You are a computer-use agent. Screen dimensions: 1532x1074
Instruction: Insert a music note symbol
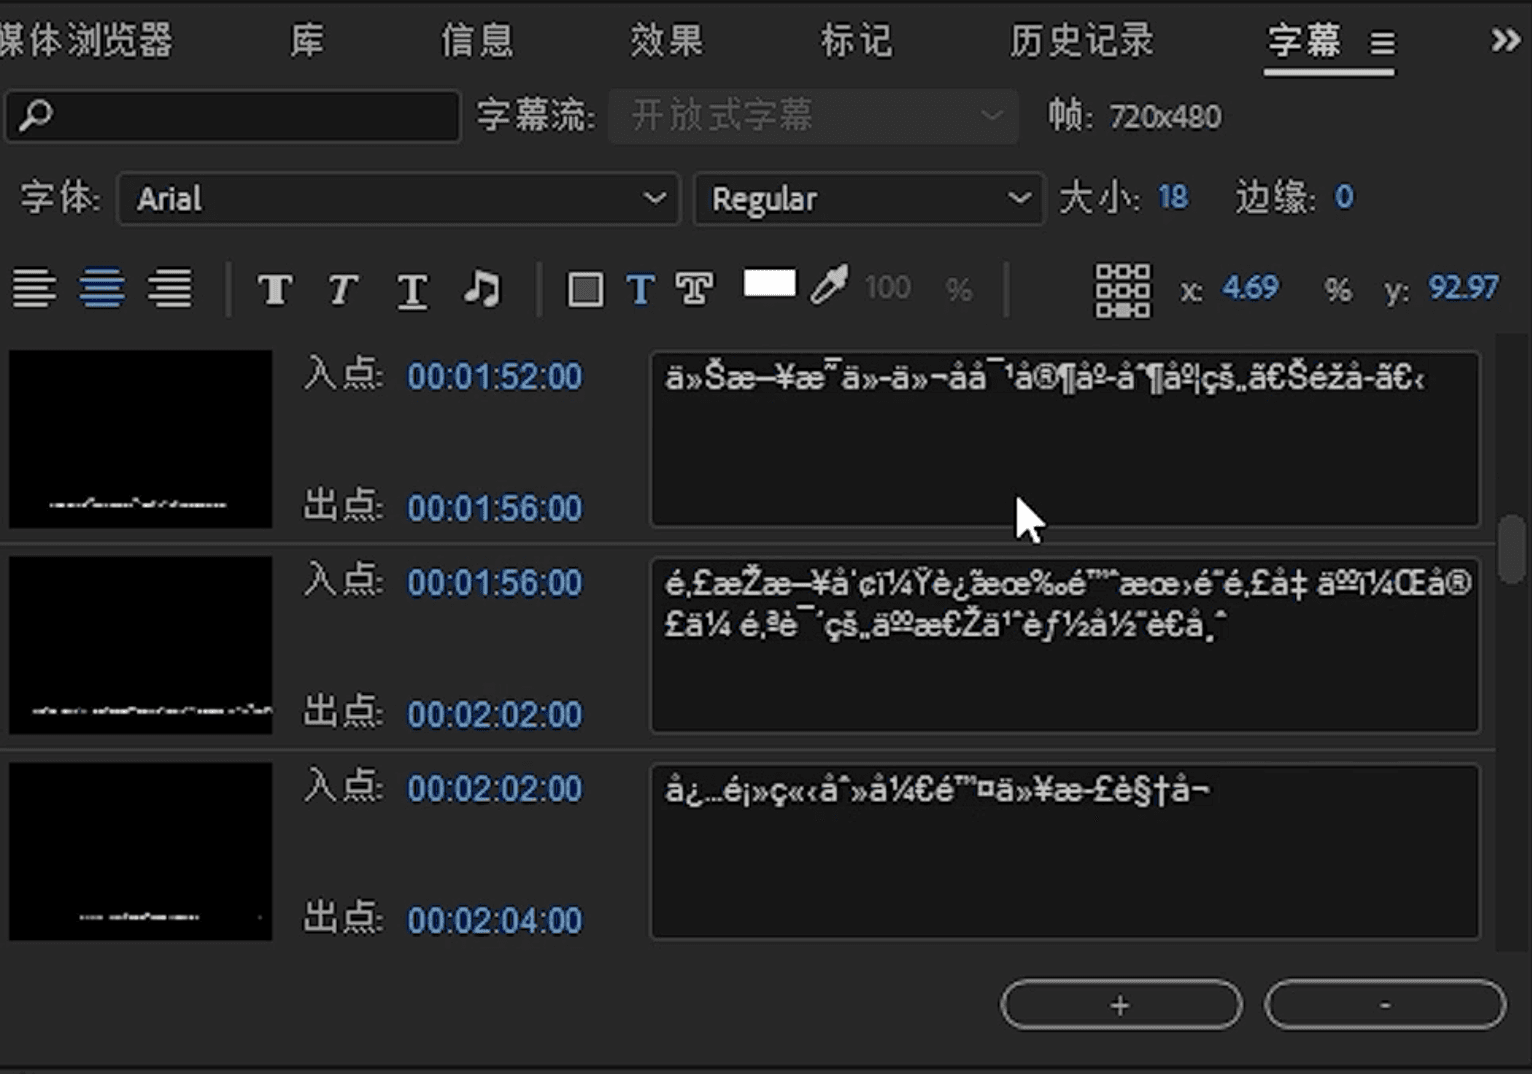pos(482,289)
